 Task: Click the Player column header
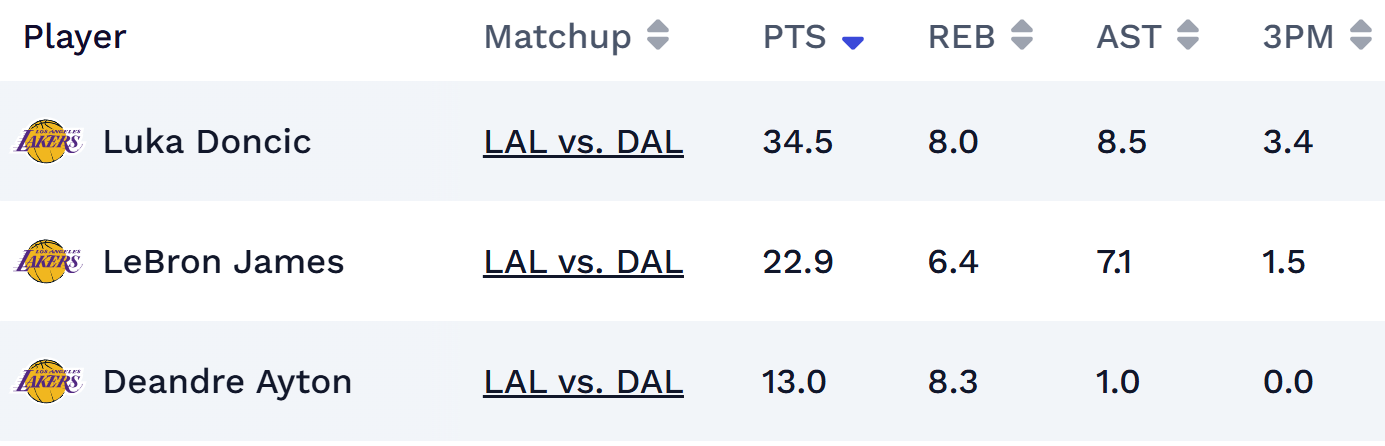[x=75, y=37]
